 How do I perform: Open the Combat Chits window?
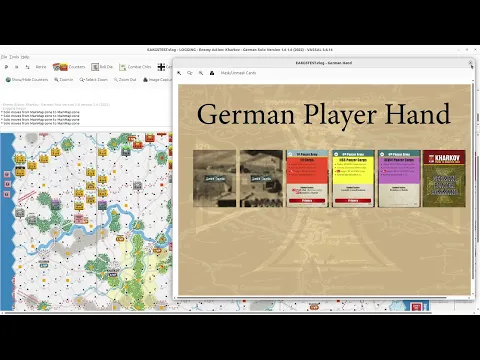[x=135, y=67]
